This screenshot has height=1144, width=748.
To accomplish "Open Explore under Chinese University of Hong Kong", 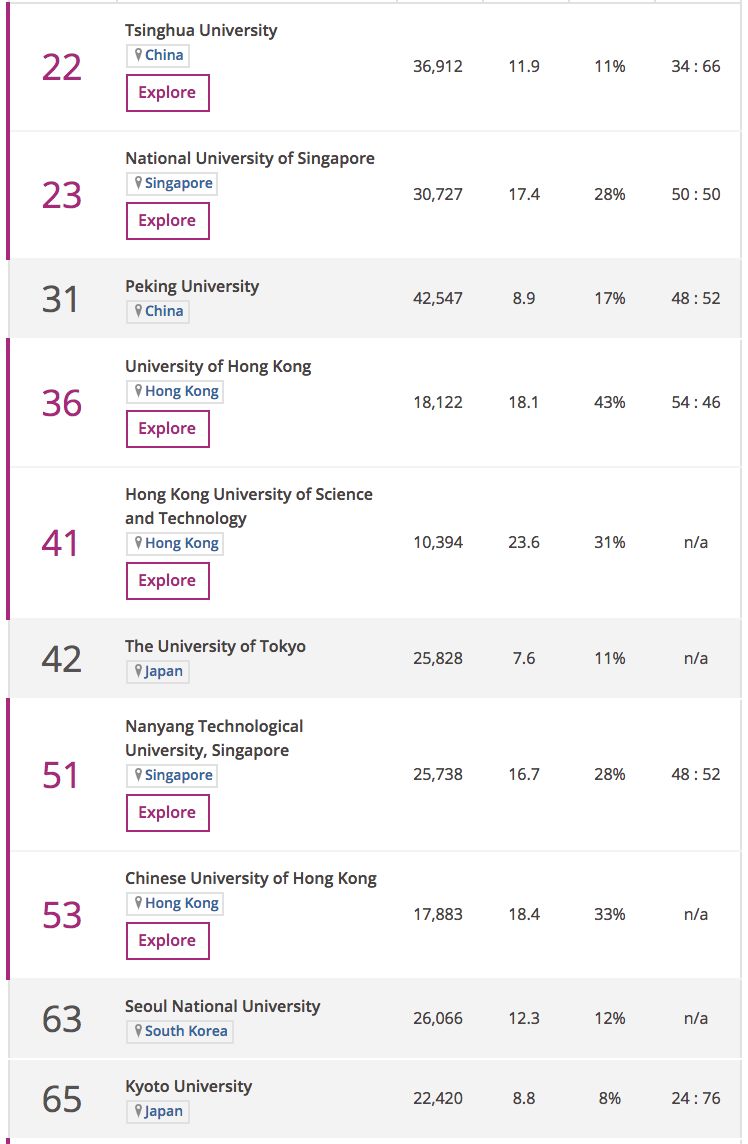I will [x=167, y=940].
